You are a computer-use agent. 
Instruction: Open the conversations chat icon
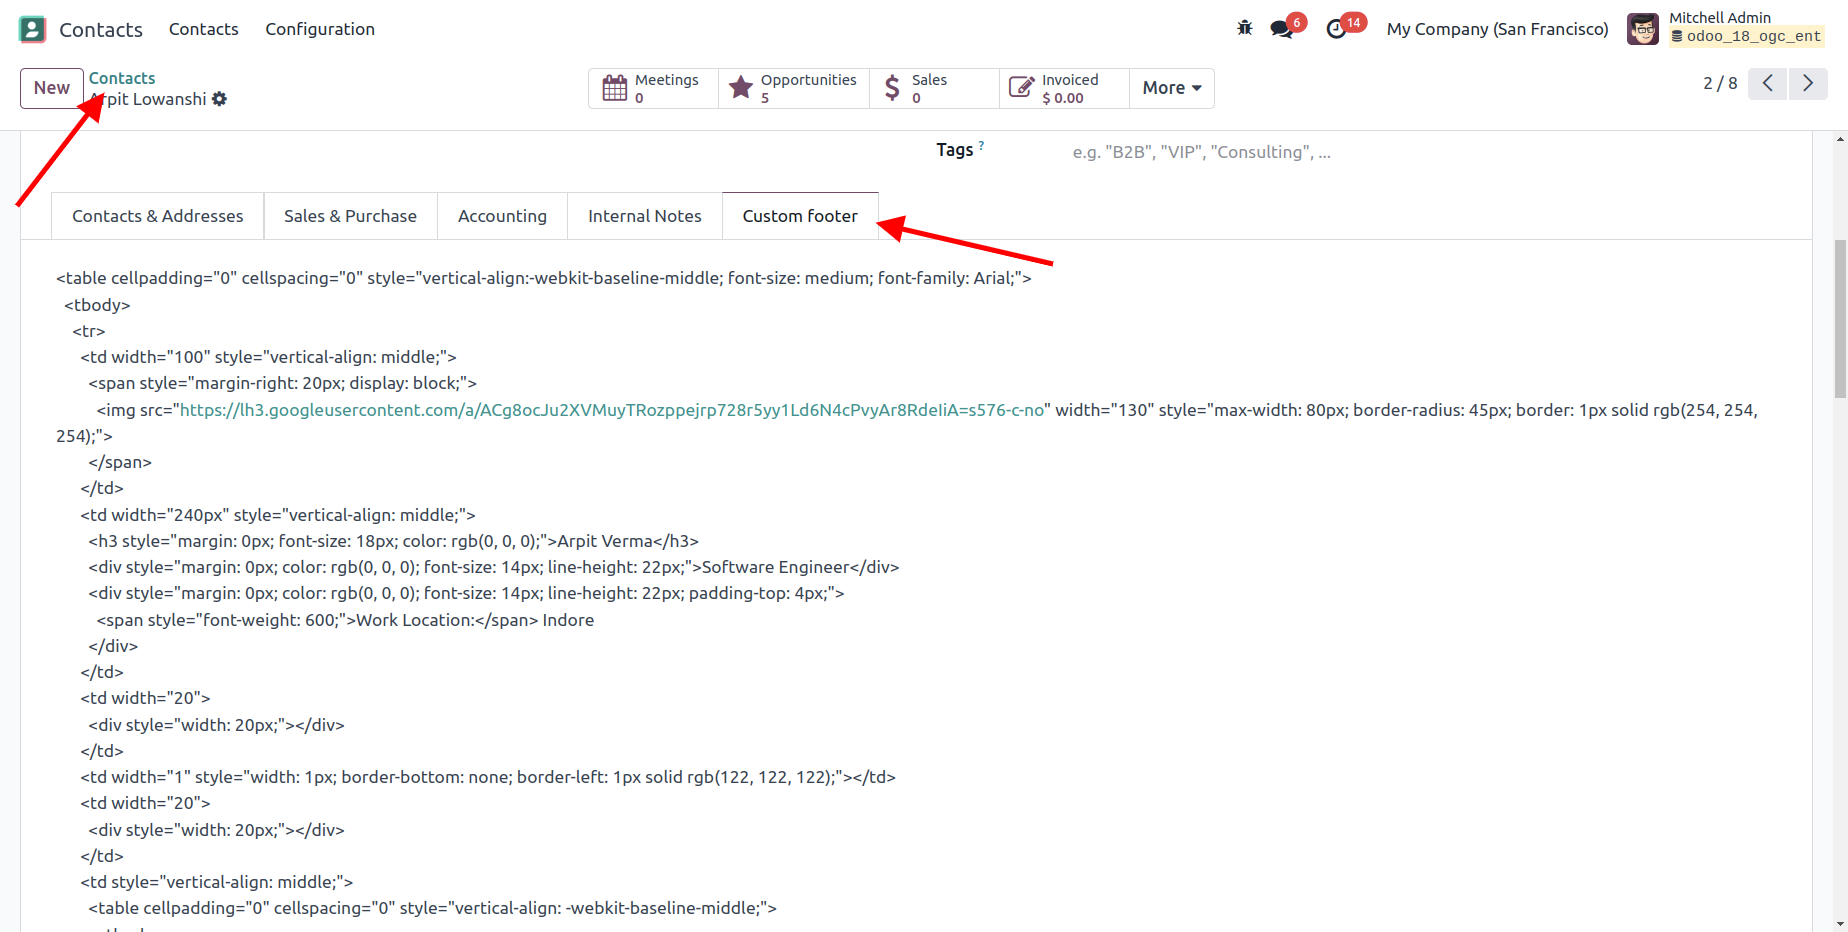(x=1281, y=29)
